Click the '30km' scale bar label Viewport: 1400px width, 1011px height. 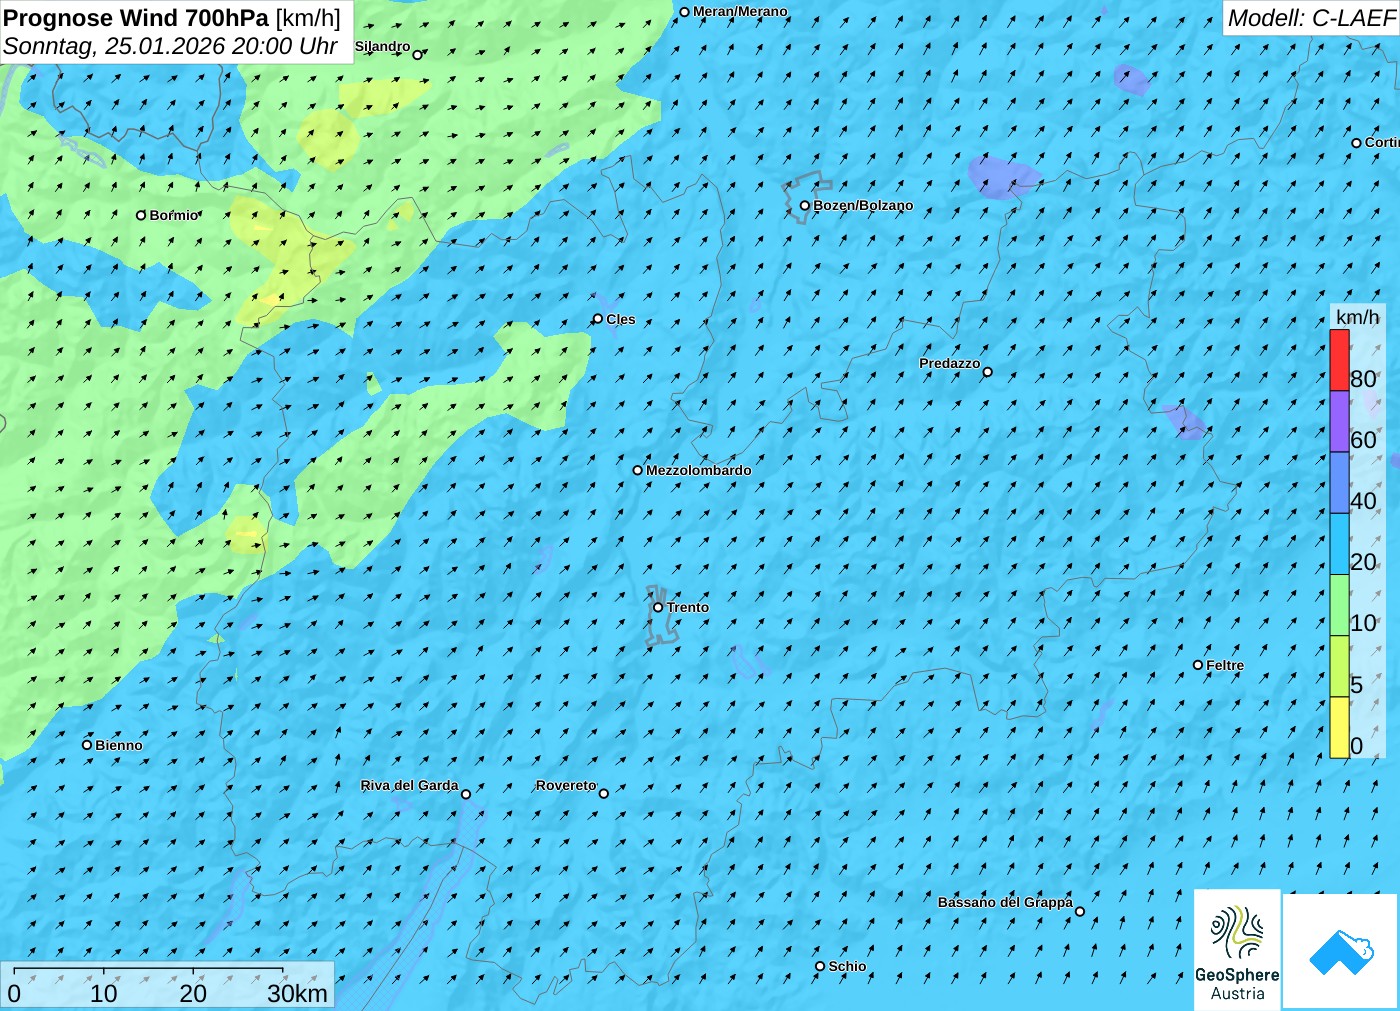(297, 993)
